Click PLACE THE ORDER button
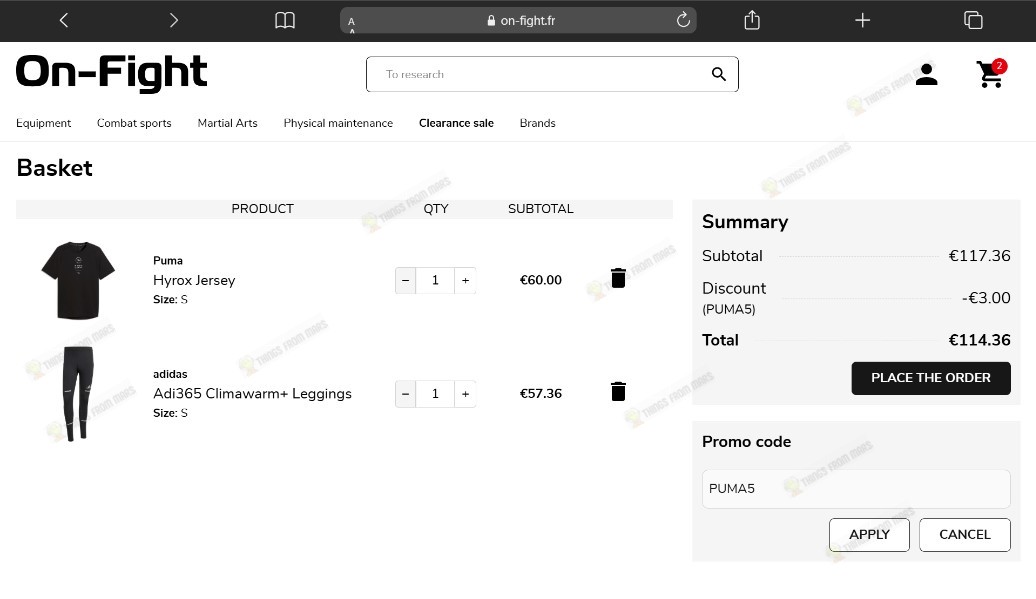This screenshot has height=599, width=1036. (x=931, y=378)
